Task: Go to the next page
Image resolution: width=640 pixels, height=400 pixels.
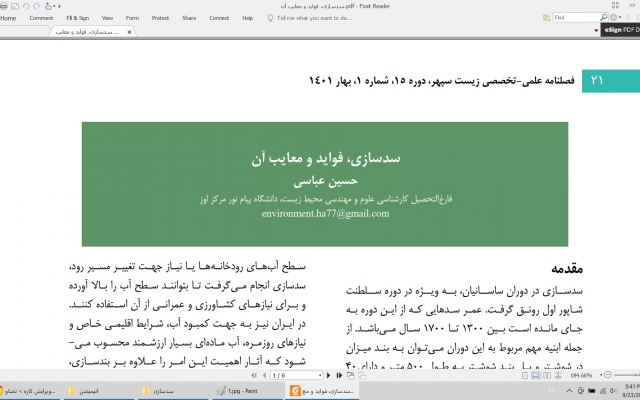Action: click(x=329, y=376)
